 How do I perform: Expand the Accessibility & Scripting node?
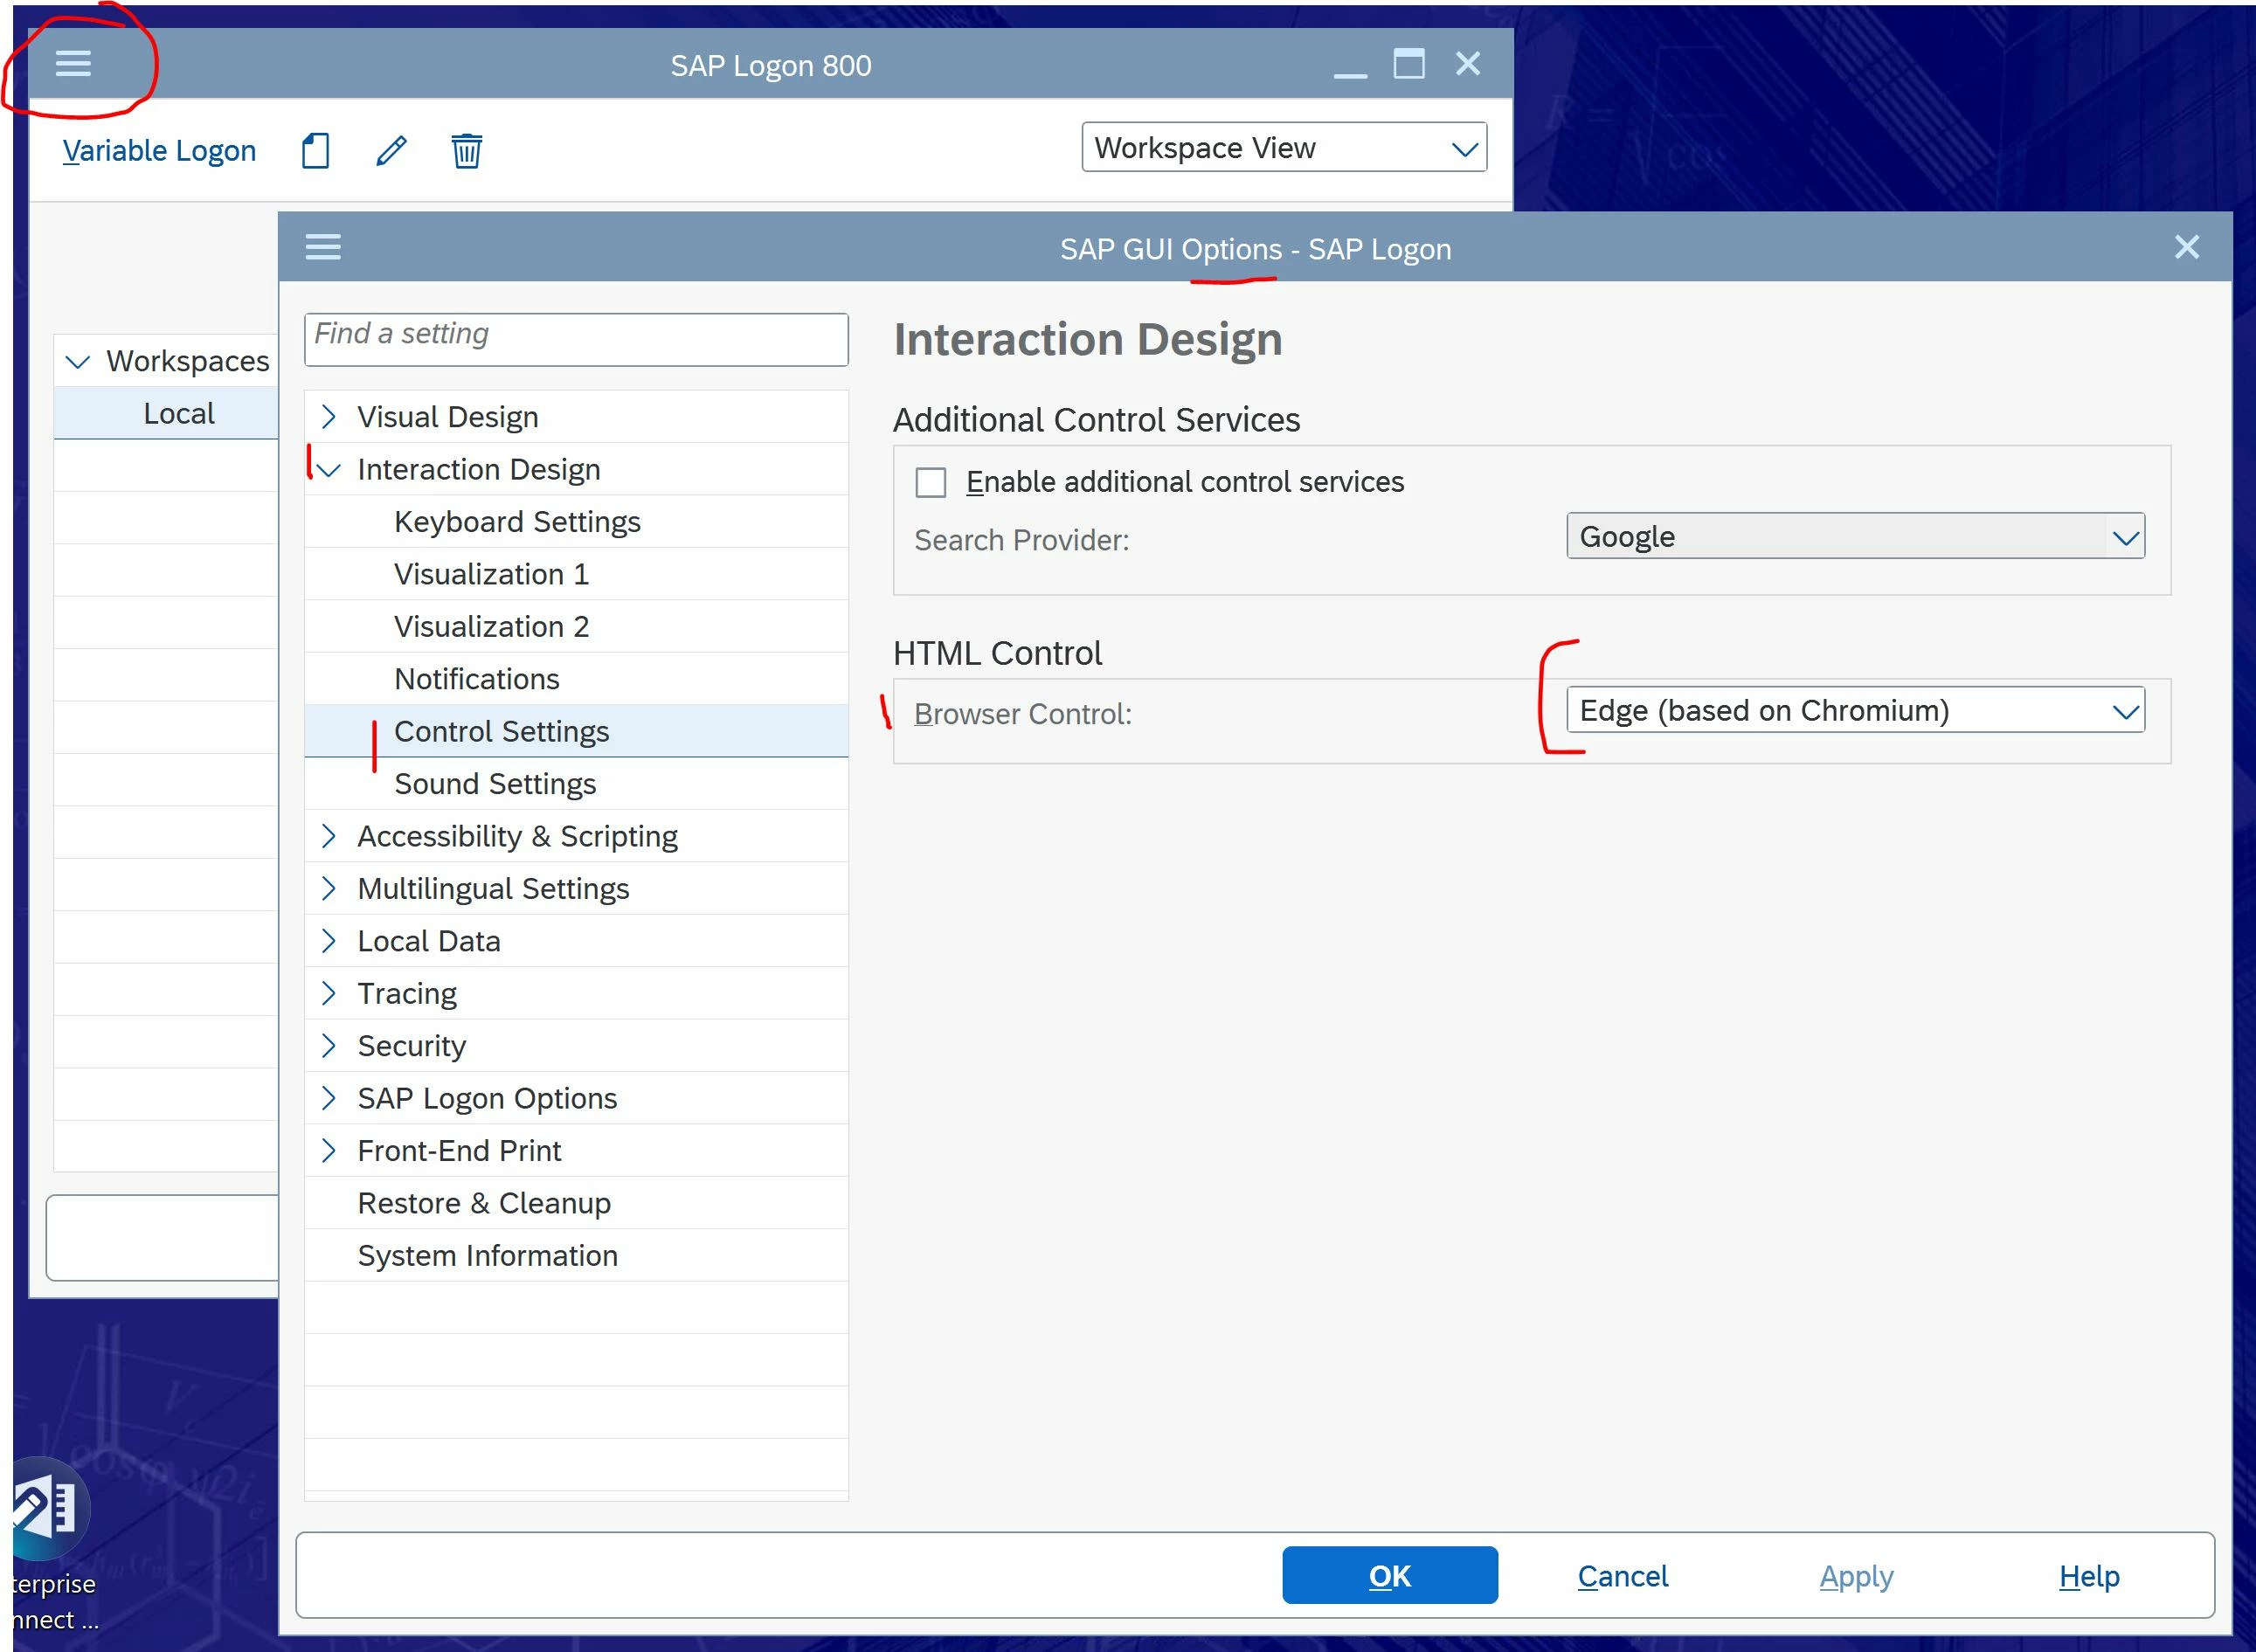tap(328, 836)
